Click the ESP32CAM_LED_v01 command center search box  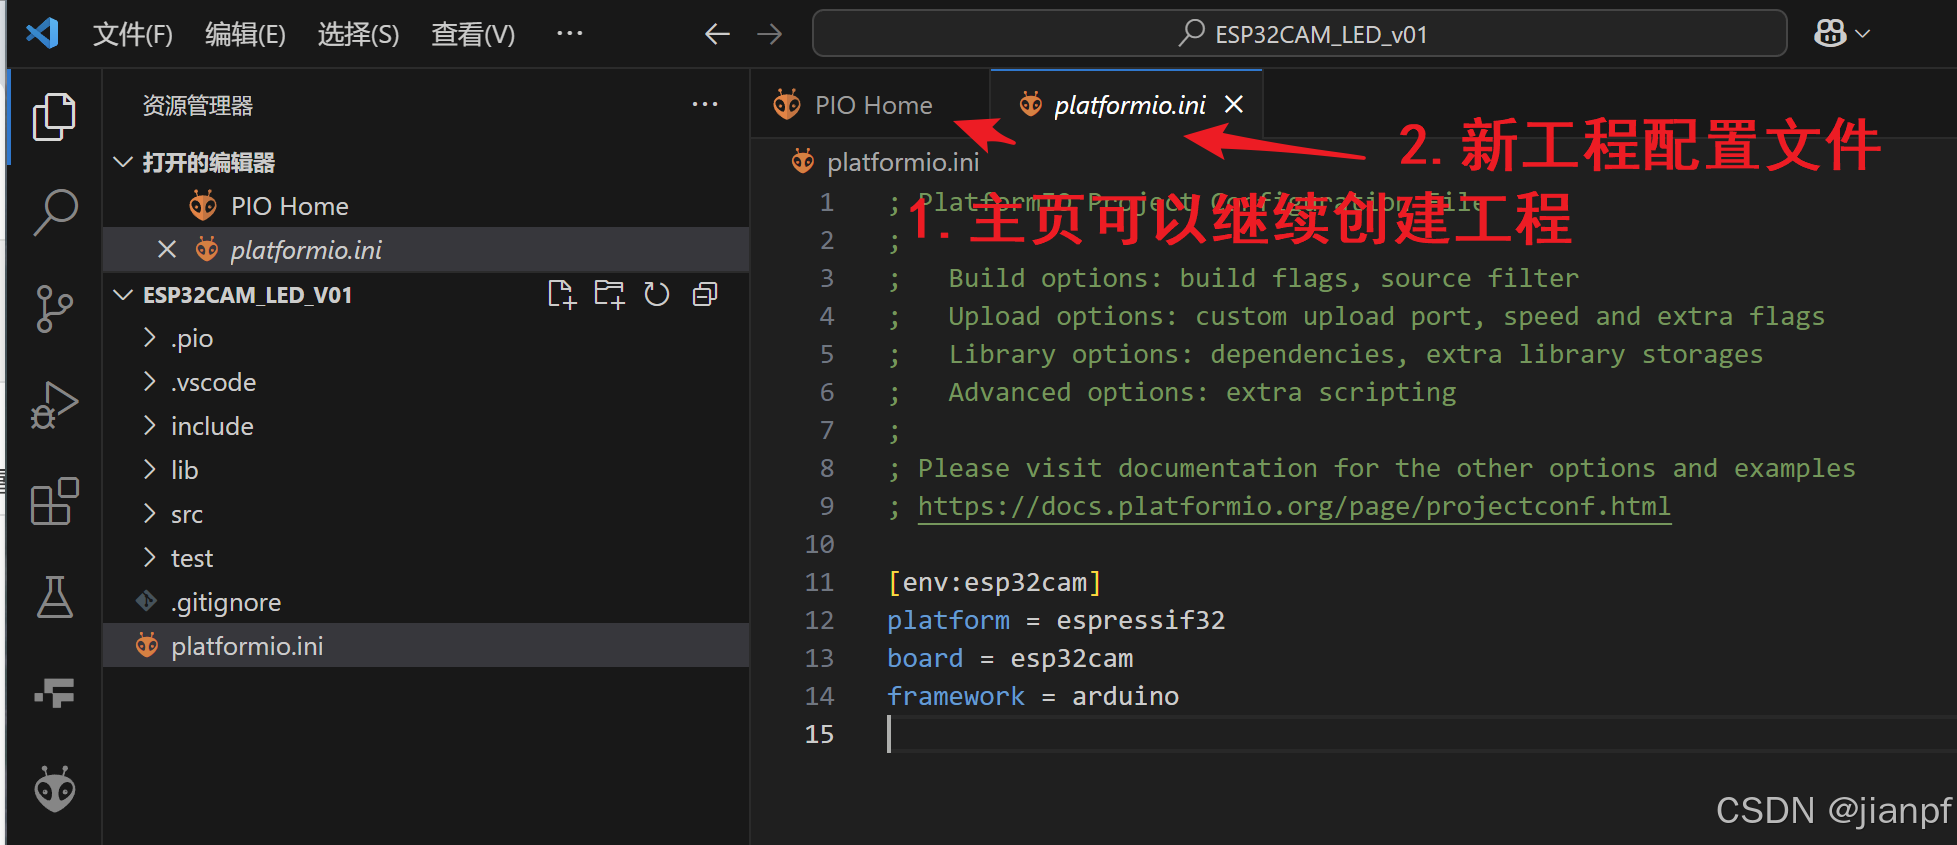click(x=1299, y=34)
